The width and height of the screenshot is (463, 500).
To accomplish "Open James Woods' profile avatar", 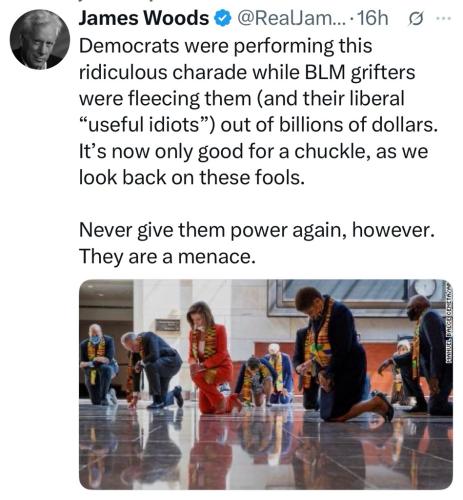I will [x=40, y=40].
